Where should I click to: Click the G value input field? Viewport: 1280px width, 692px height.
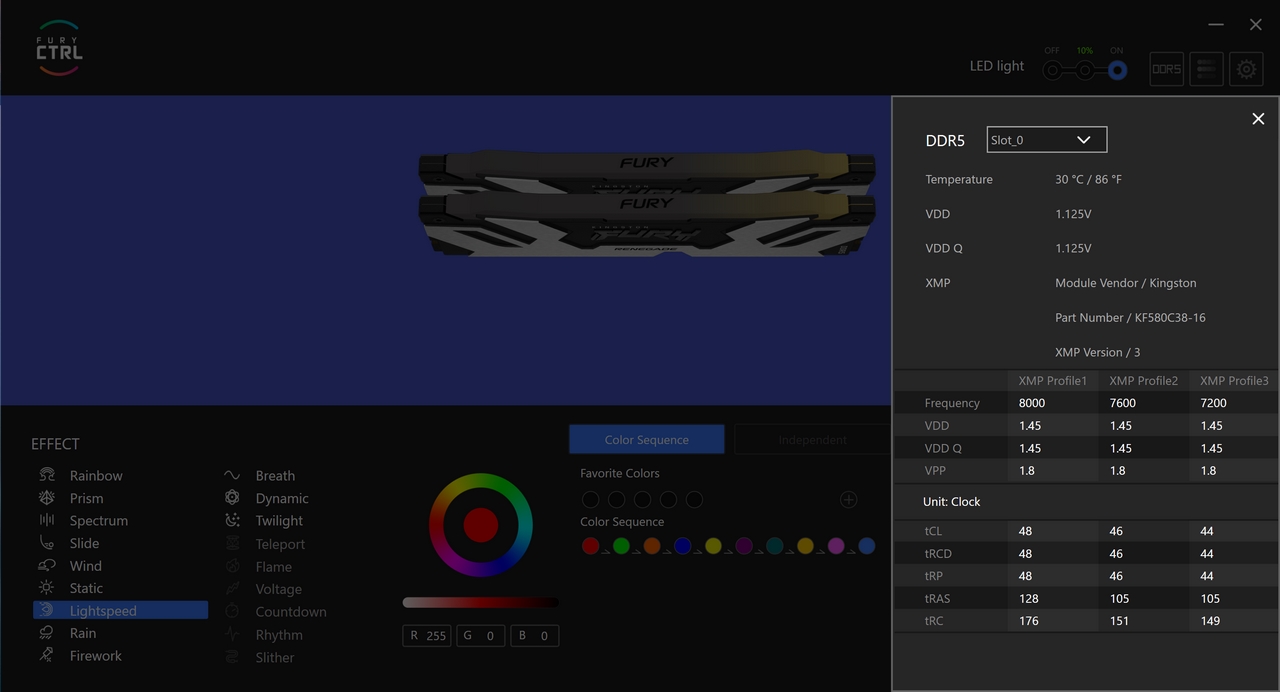(x=481, y=635)
